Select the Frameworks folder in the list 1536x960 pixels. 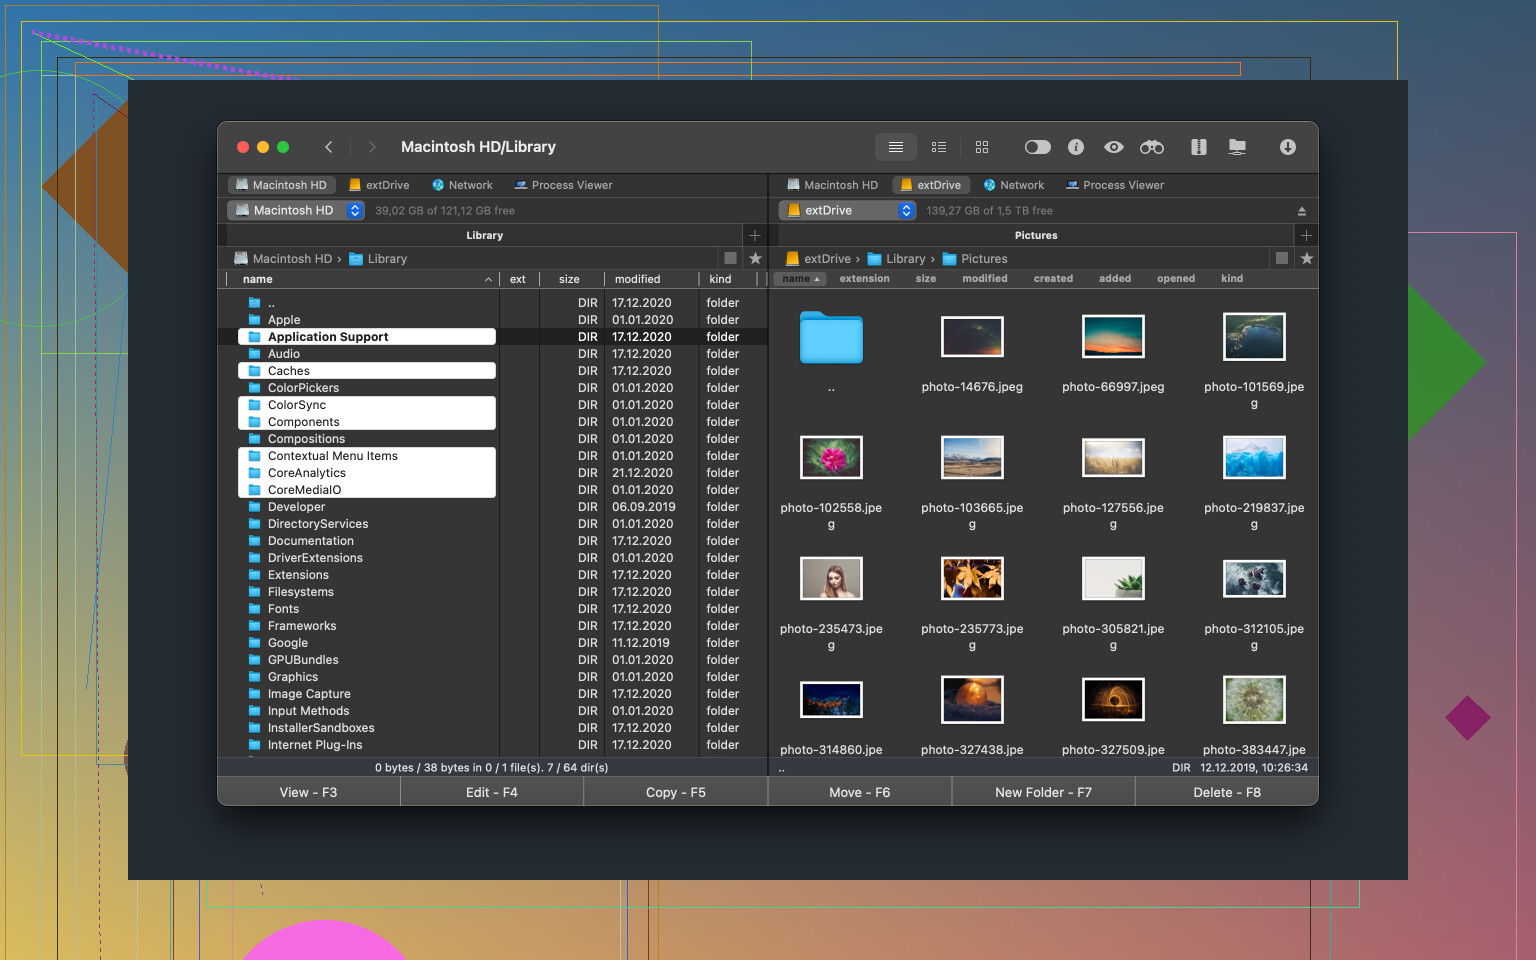point(302,626)
